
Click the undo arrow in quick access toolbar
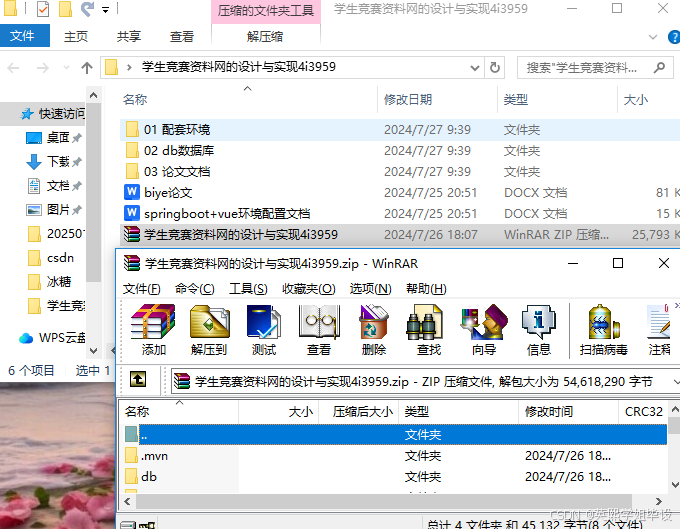pos(87,9)
